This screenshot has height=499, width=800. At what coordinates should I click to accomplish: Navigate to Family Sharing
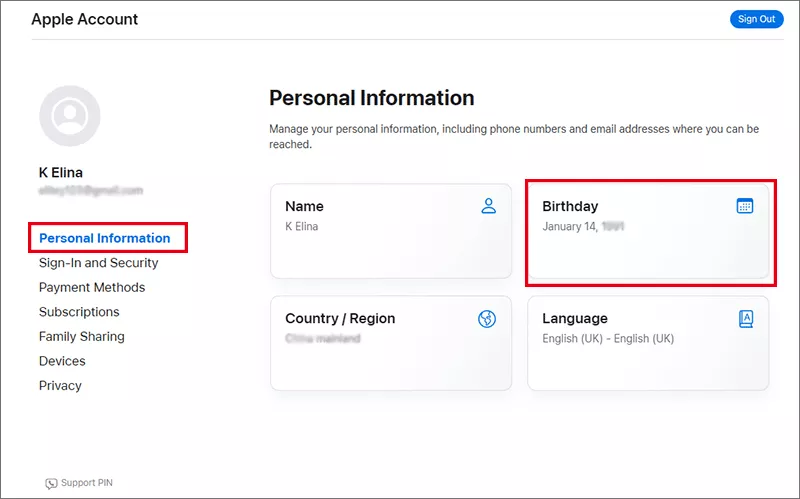coord(82,337)
